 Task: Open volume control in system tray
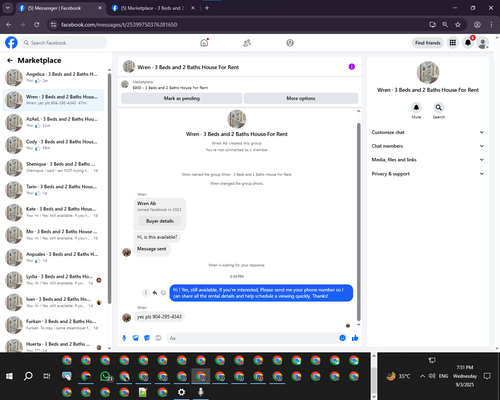pos(432,376)
